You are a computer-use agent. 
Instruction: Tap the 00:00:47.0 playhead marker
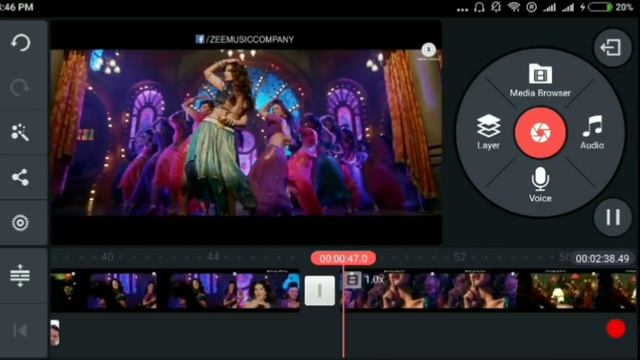tap(343, 258)
